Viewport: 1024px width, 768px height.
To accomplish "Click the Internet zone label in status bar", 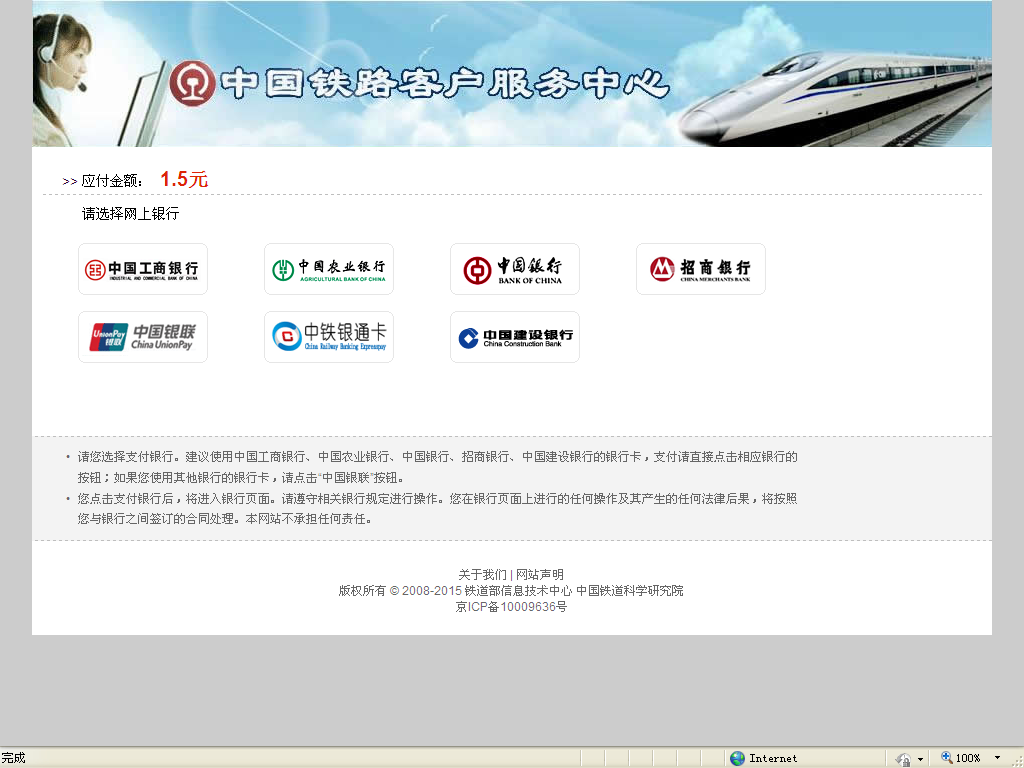I will click(773, 758).
